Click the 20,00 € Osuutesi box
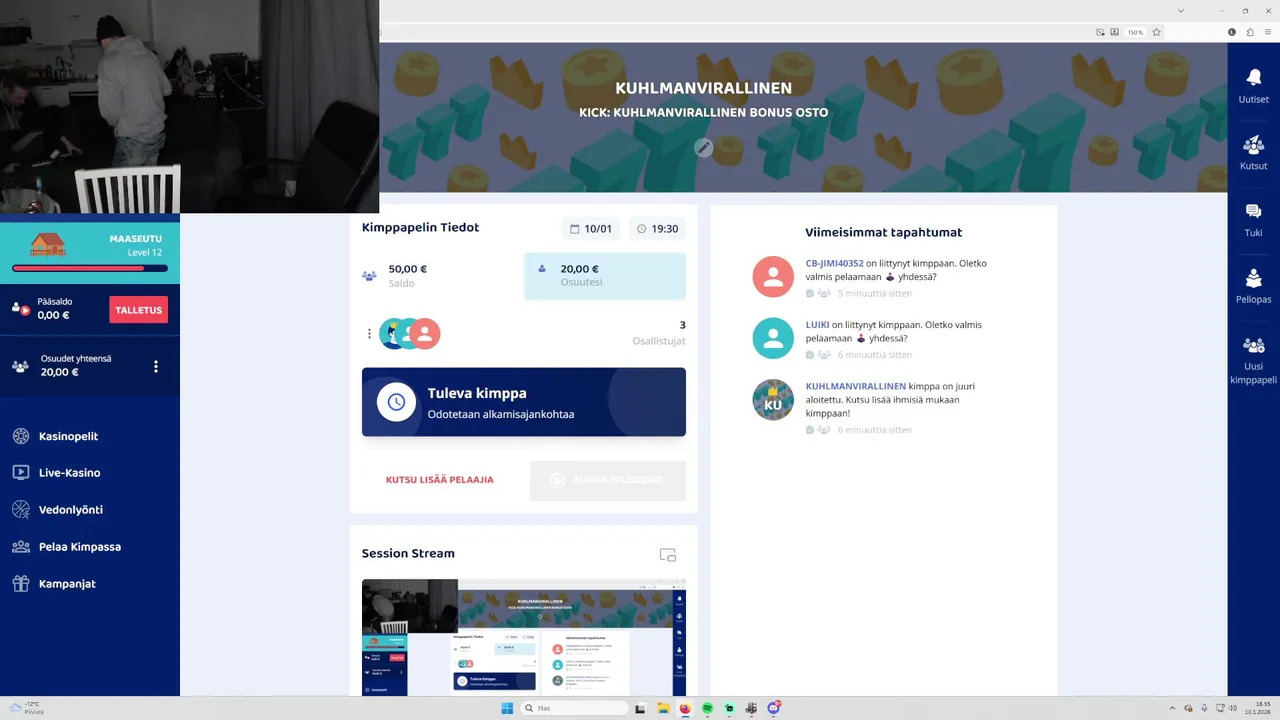1280x720 pixels. click(605, 276)
